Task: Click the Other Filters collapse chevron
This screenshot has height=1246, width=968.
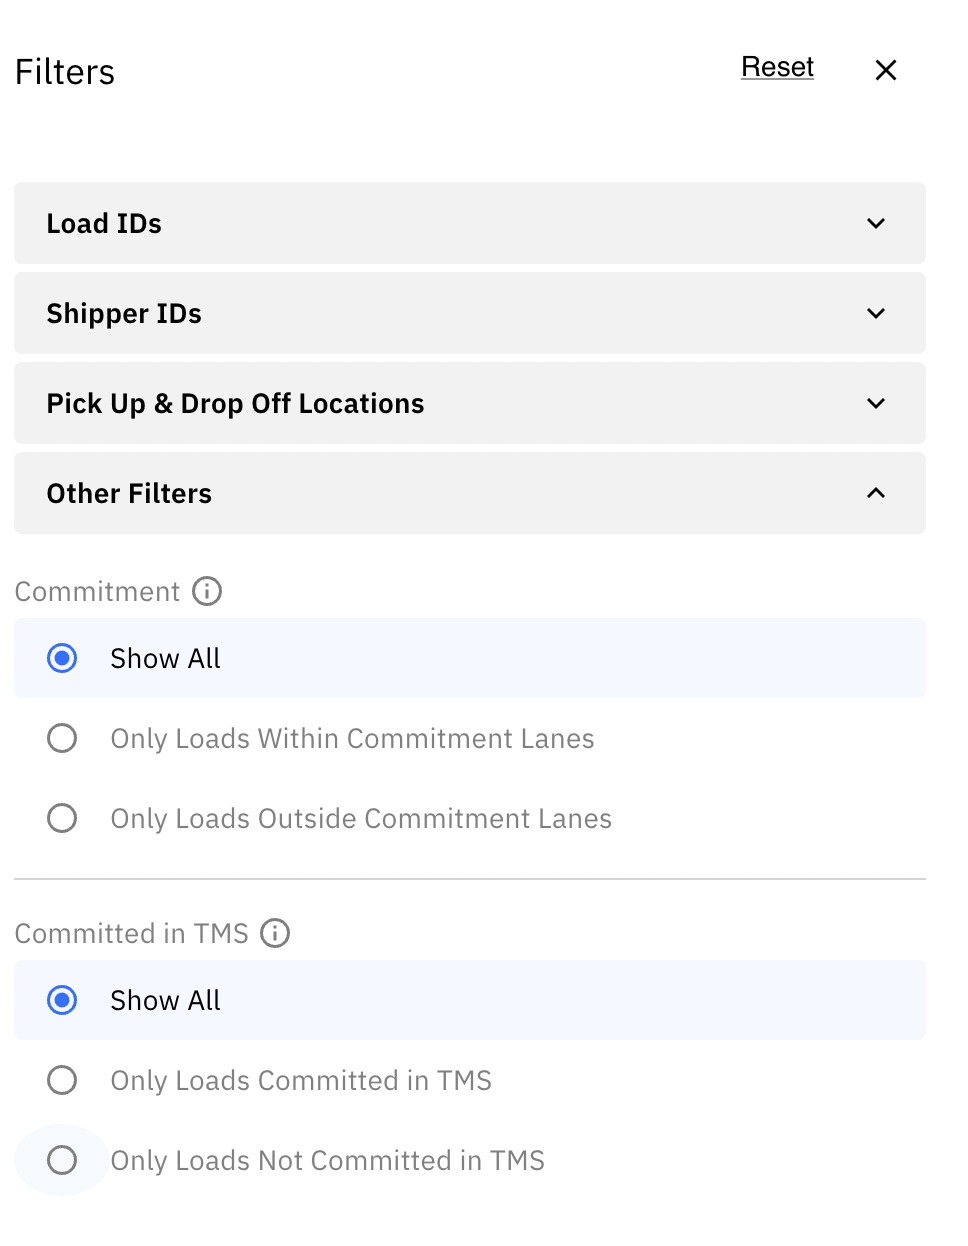Action: pos(875,493)
